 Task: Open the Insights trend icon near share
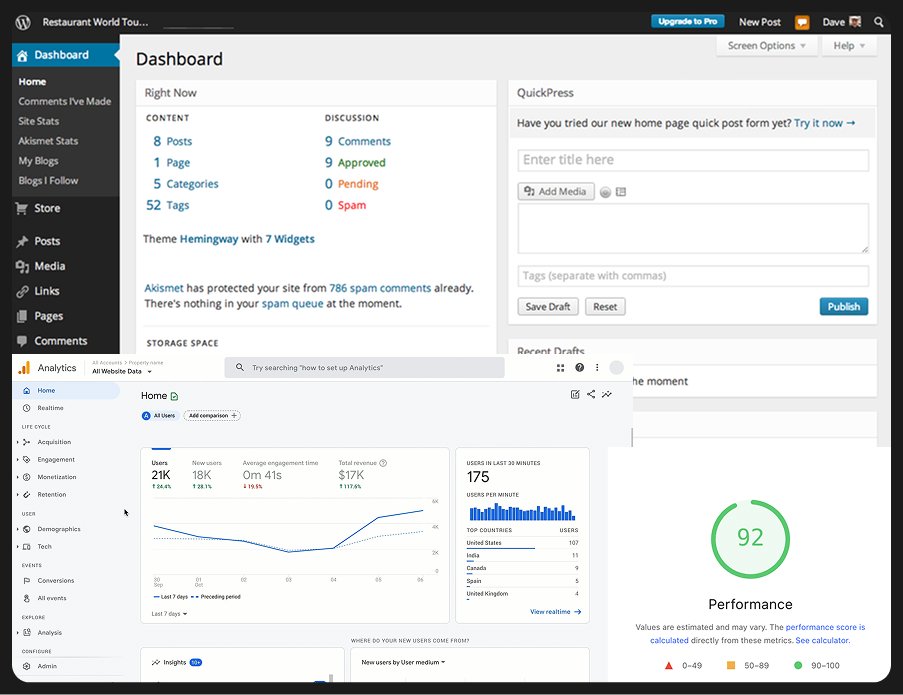point(607,395)
